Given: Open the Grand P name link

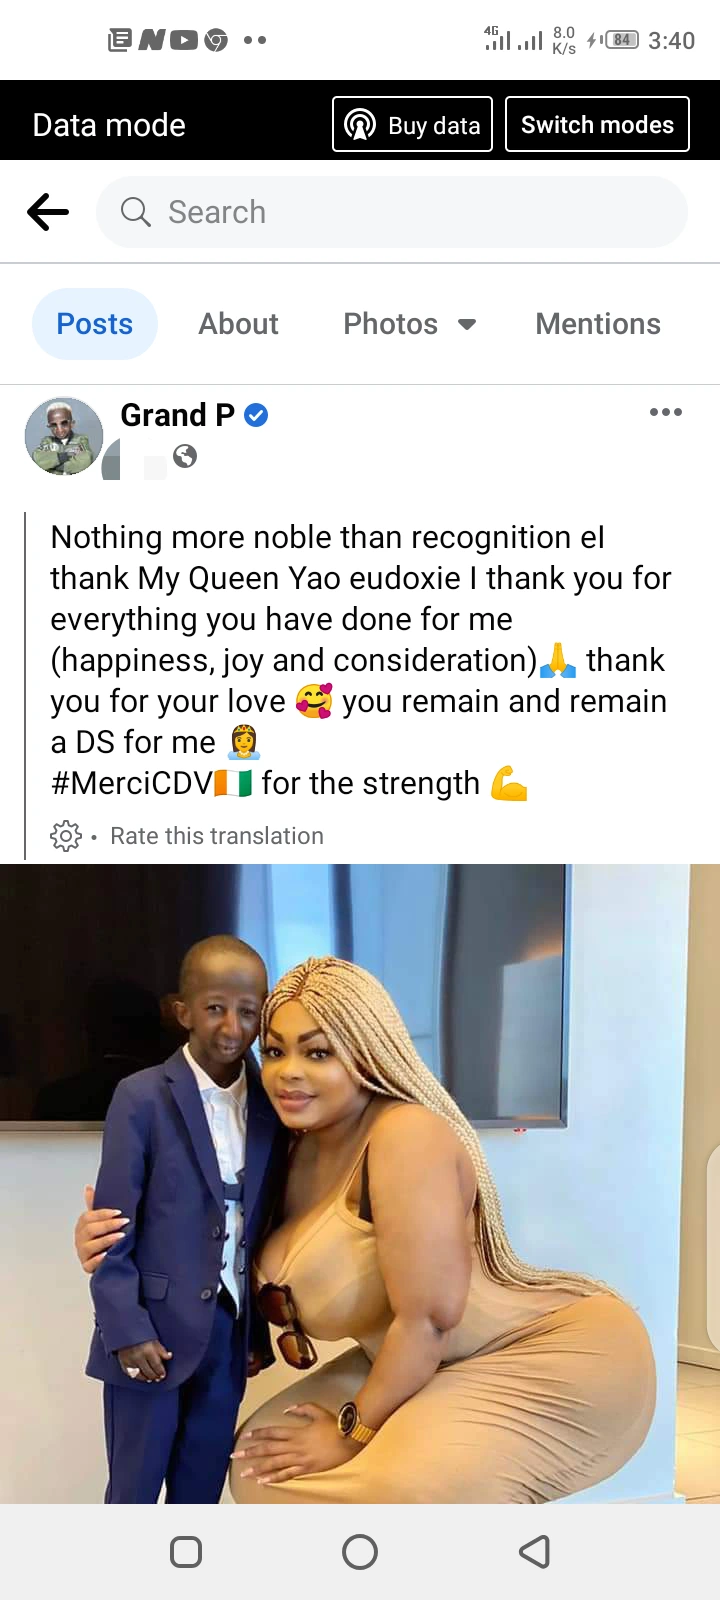Looking at the screenshot, I should tap(177, 415).
